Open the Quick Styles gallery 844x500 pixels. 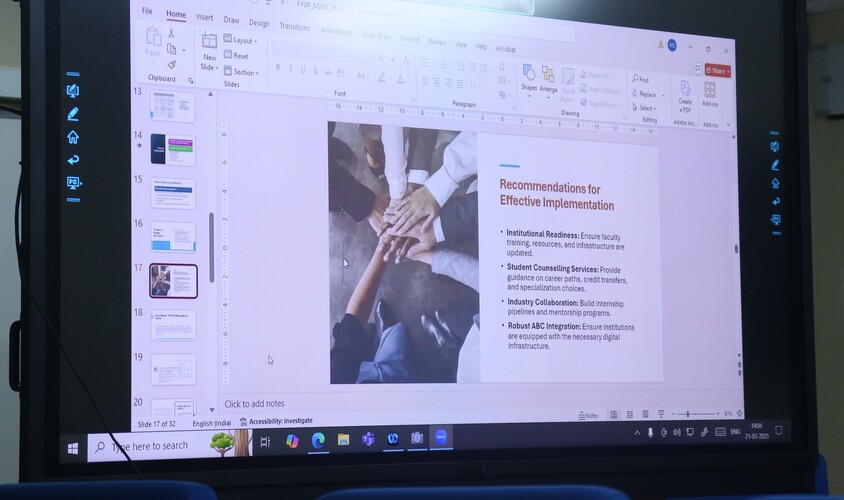click(x=567, y=85)
